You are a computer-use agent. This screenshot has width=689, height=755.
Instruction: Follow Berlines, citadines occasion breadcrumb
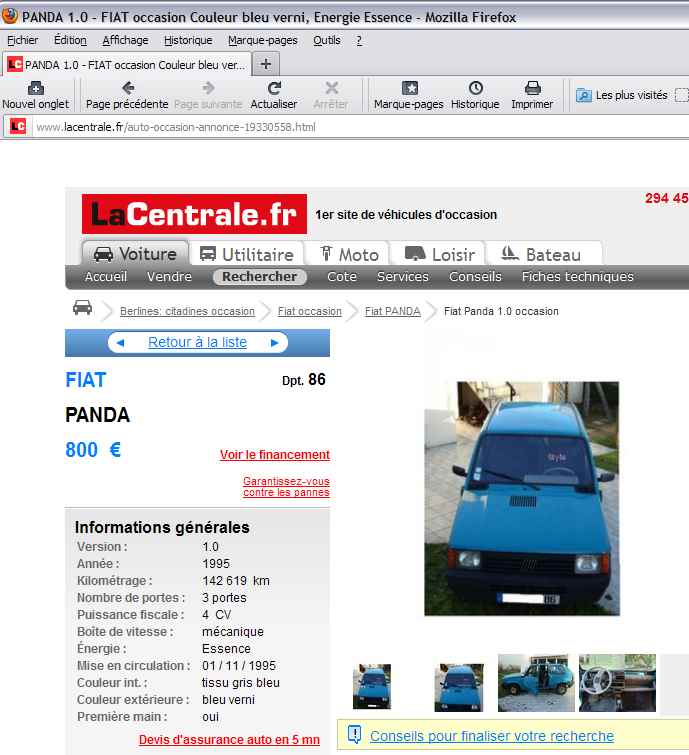point(187,311)
